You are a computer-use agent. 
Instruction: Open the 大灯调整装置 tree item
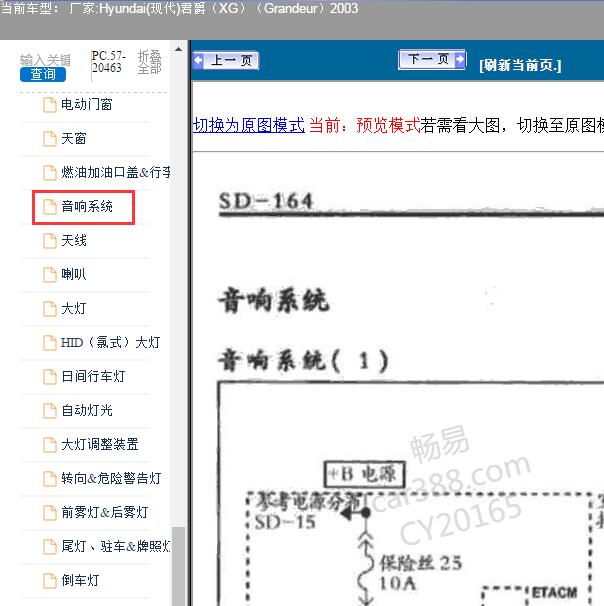[100, 444]
